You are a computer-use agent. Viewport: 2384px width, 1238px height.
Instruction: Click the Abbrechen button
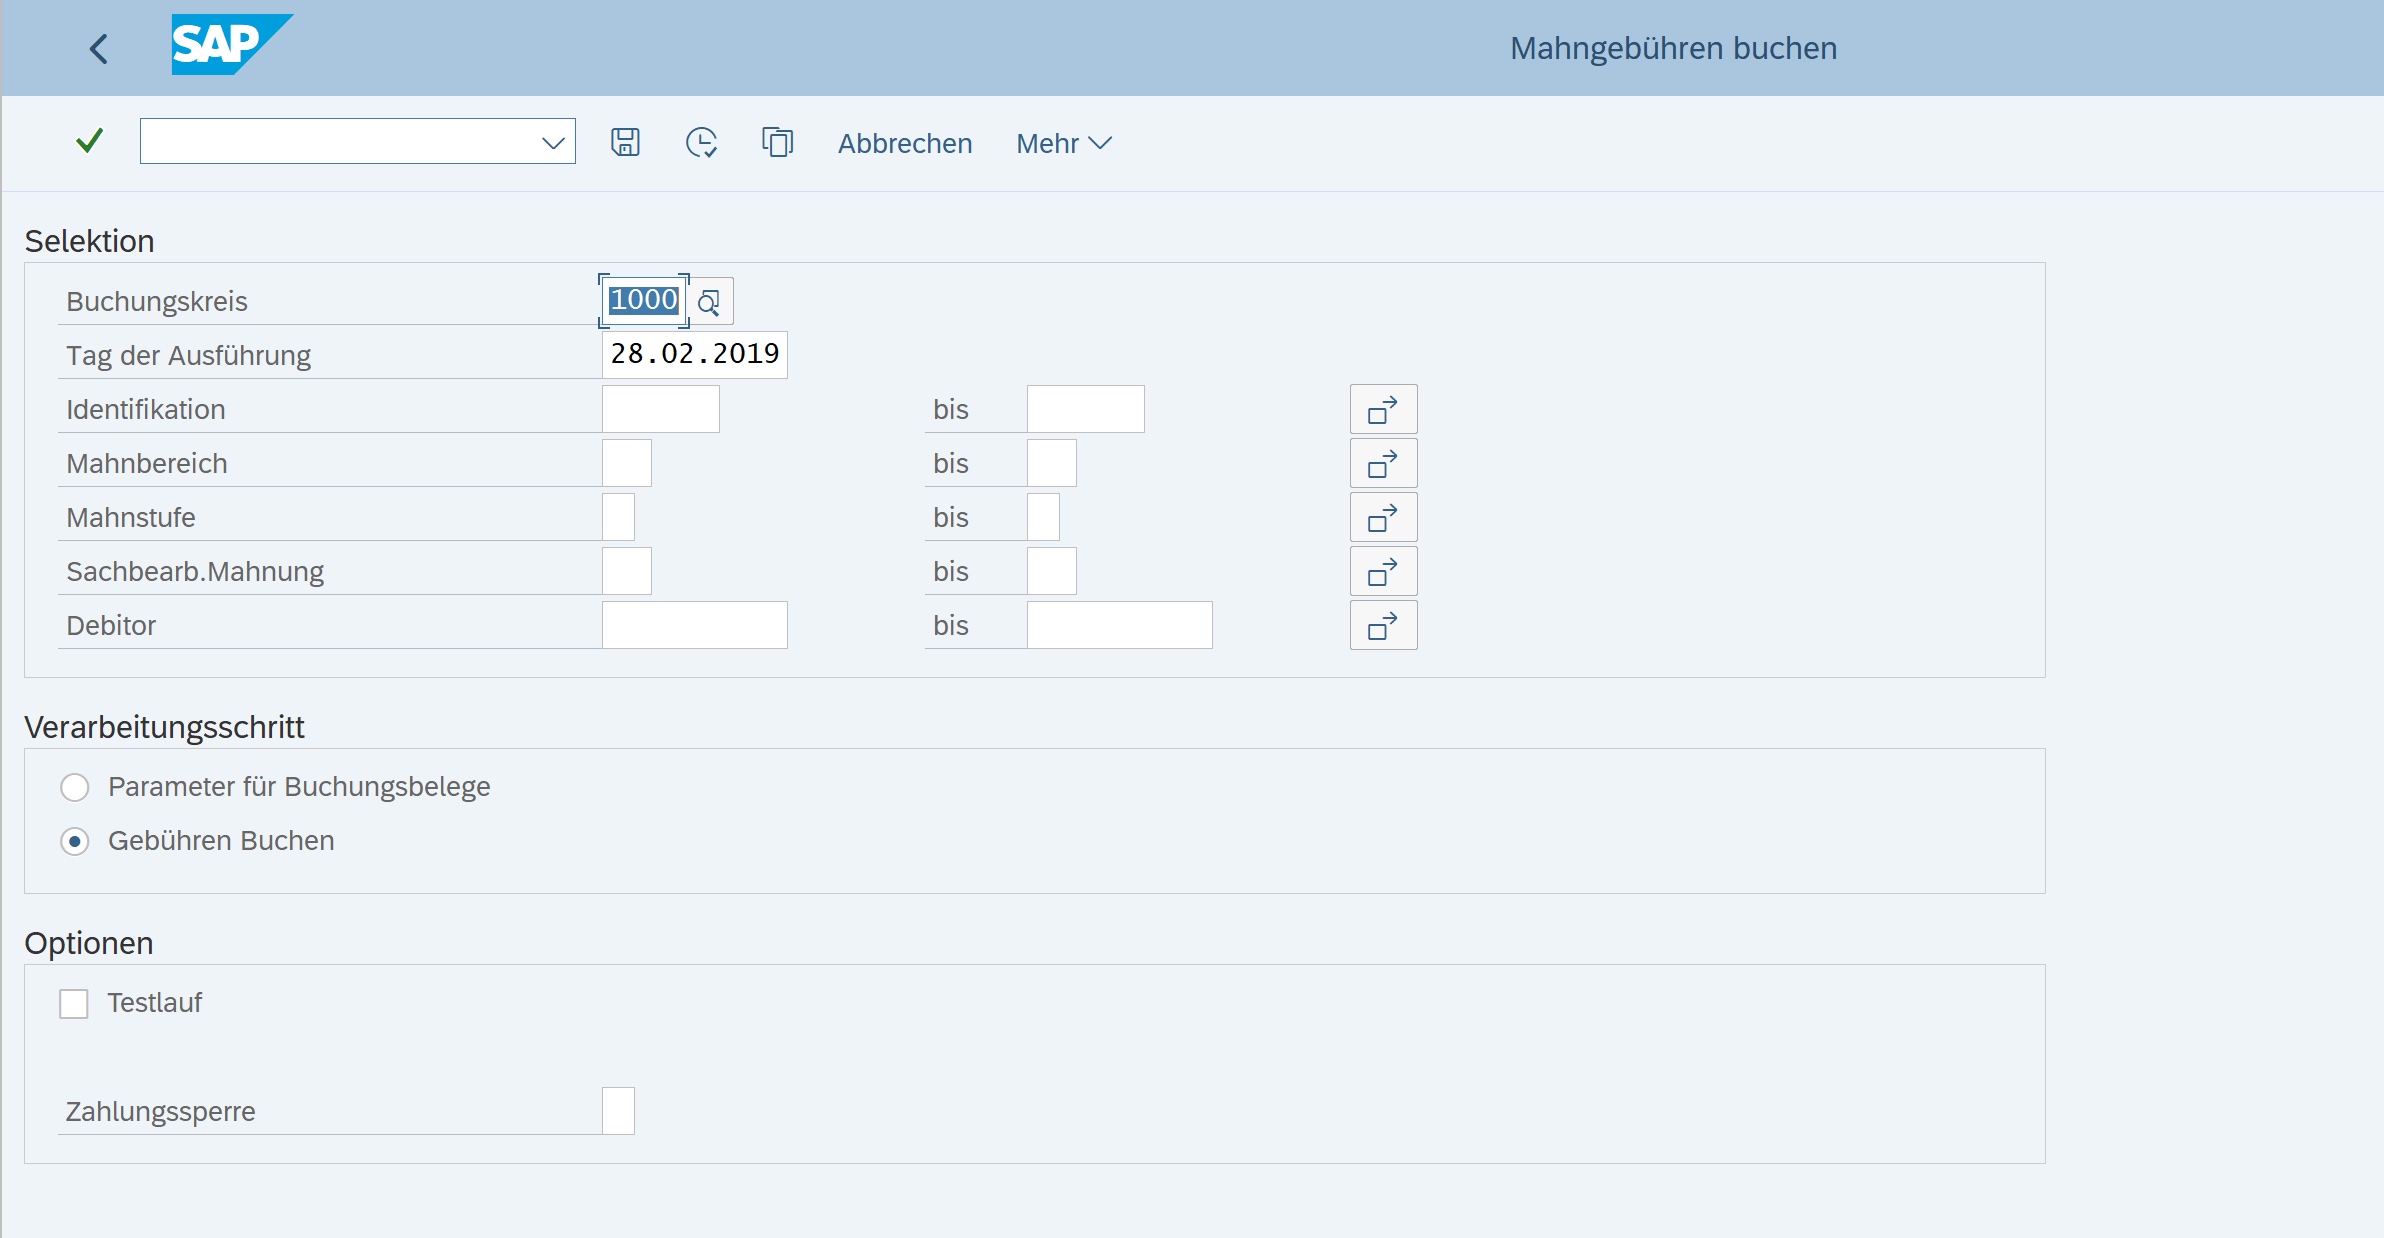[x=904, y=143]
